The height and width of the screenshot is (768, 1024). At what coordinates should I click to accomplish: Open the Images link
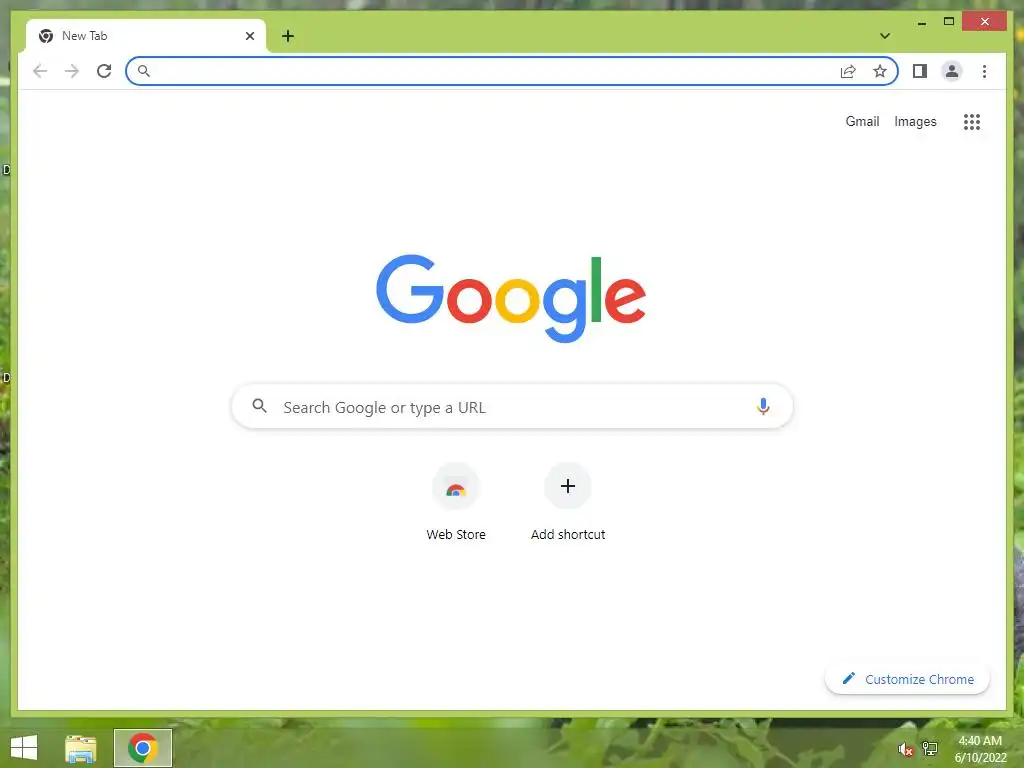915,121
